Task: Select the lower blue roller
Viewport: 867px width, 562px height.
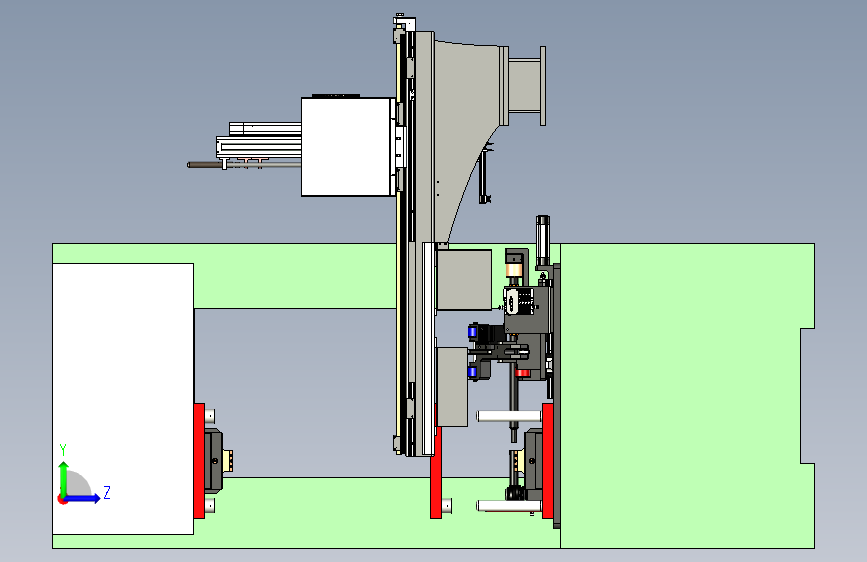Action: (472, 372)
